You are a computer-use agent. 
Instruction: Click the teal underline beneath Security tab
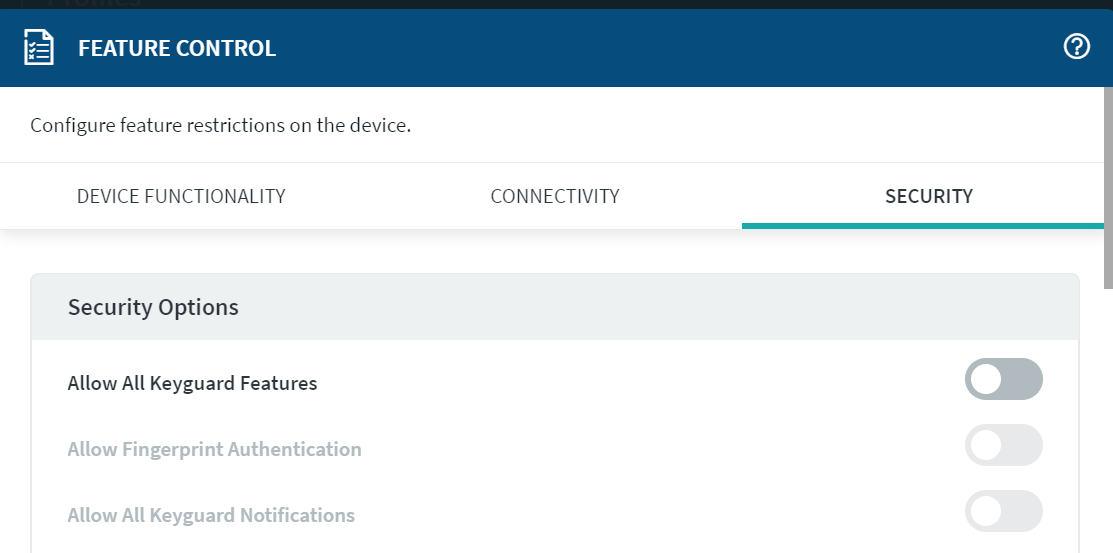pos(922,225)
